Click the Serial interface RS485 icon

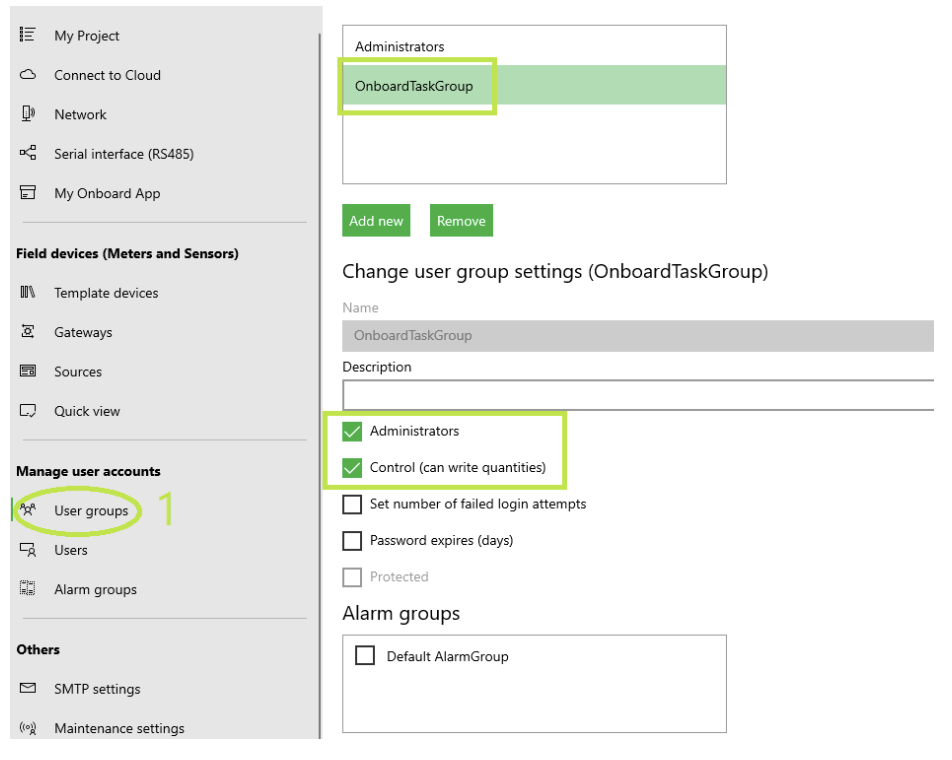tap(27, 153)
